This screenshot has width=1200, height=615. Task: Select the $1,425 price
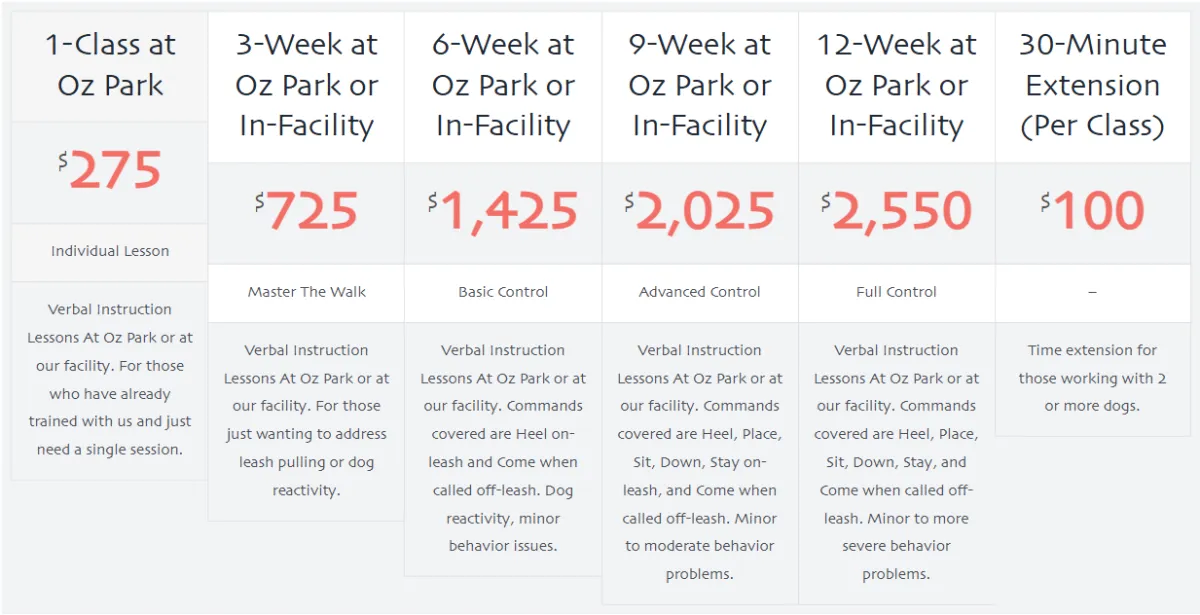pos(503,212)
